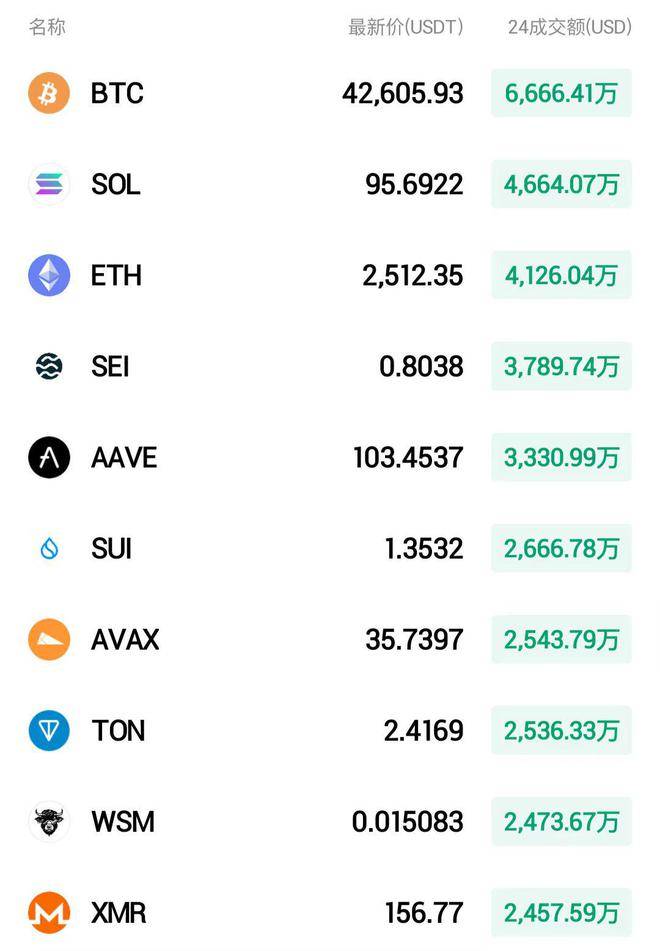The height and width of the screenshot is (951, 660).
Task: Tap the orange Monero XMR icon
Action: point(49,912)
